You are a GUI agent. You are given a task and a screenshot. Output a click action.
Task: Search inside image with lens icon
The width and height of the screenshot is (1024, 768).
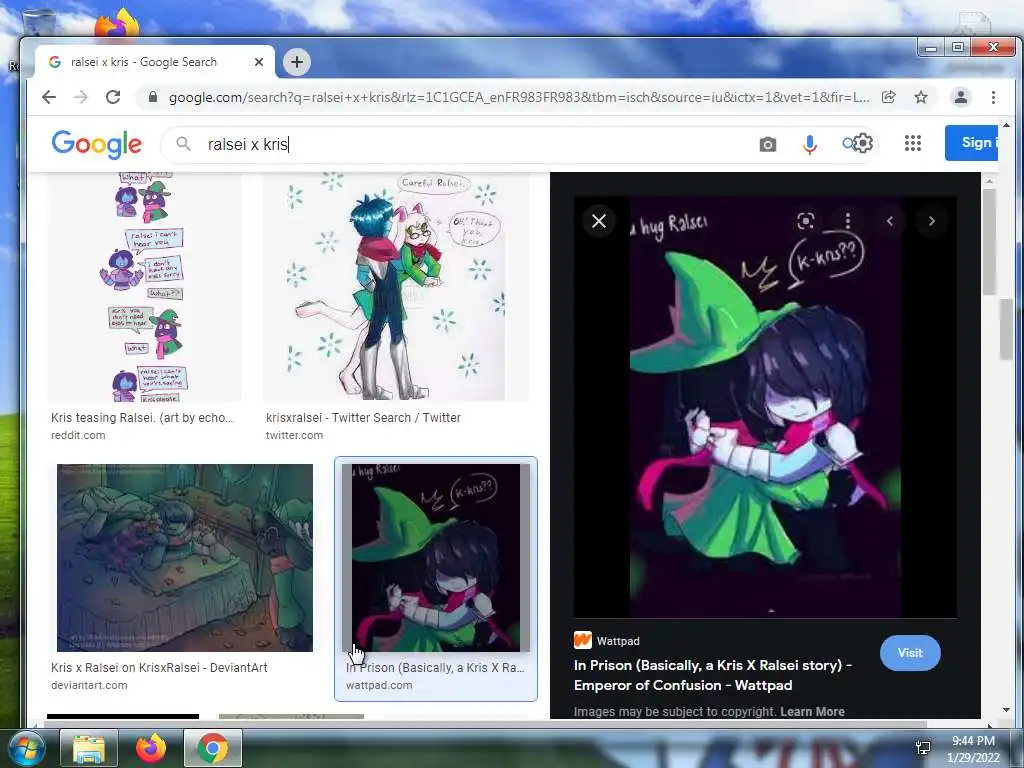point(806,221)
